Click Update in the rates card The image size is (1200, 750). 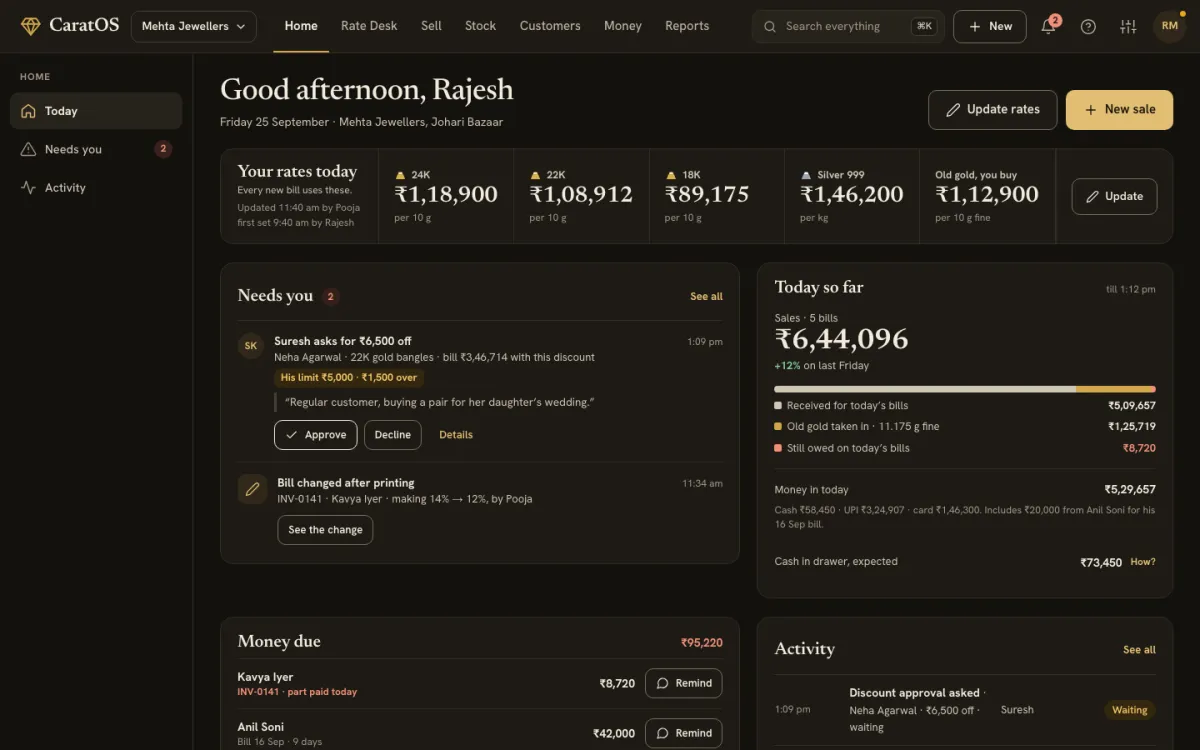click(1114, 196)
